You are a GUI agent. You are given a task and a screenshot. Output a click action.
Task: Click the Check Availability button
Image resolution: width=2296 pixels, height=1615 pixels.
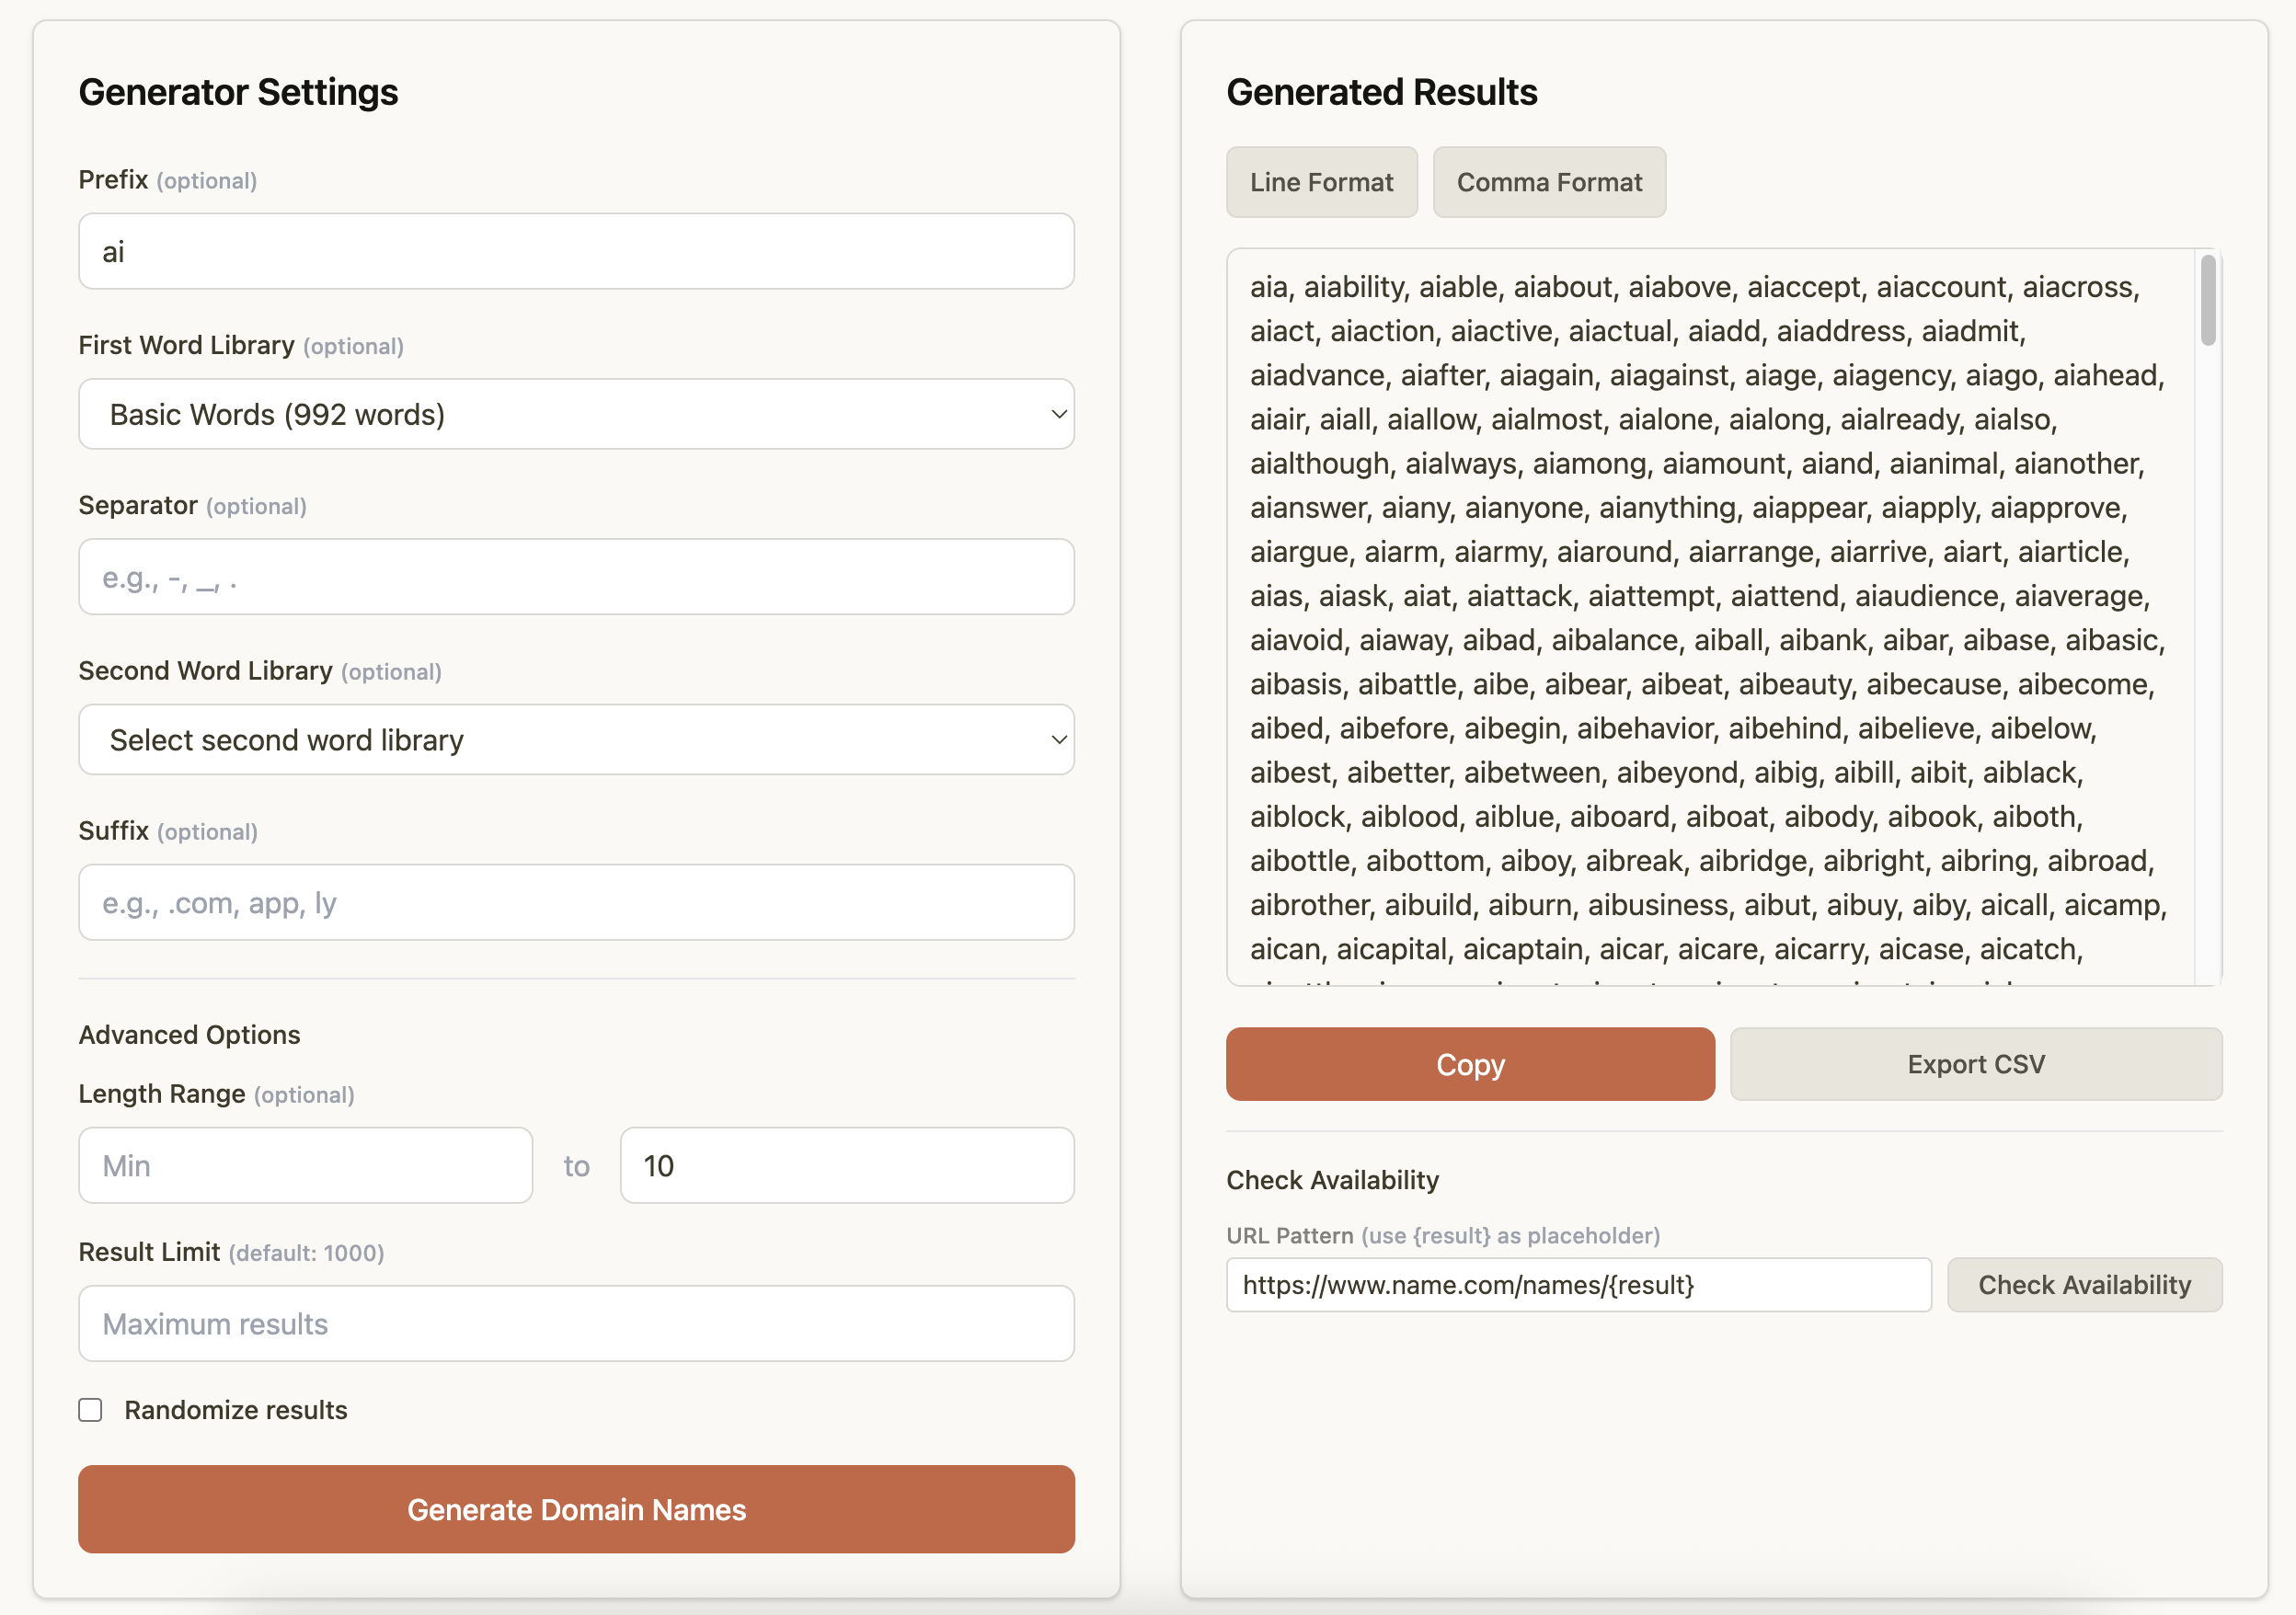coord(2084,1285)
